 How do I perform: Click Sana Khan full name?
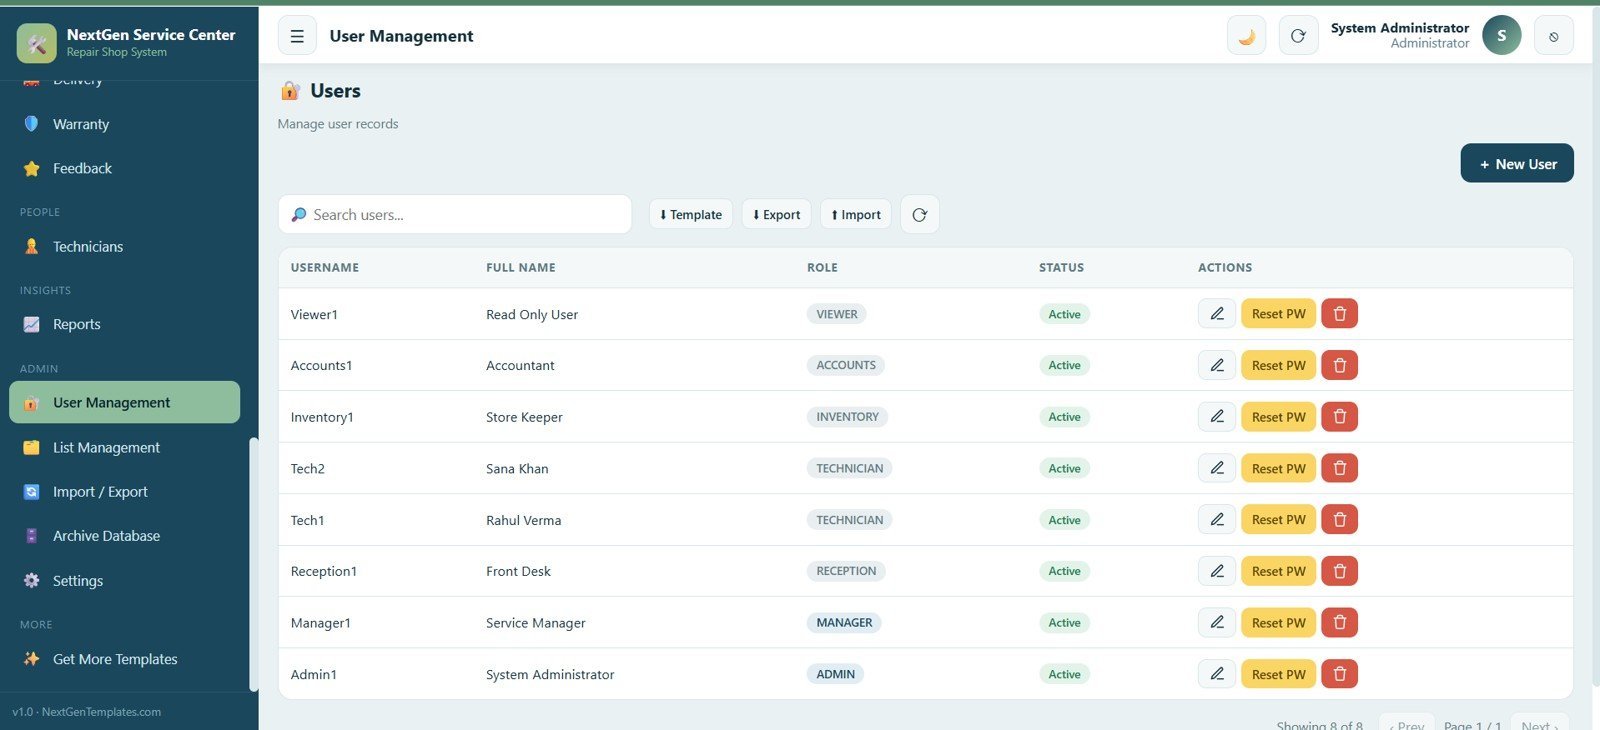coord(517,468)
